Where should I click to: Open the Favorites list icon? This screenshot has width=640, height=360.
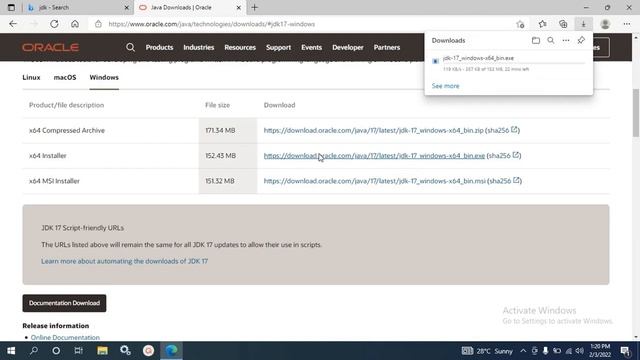(542, 24)
